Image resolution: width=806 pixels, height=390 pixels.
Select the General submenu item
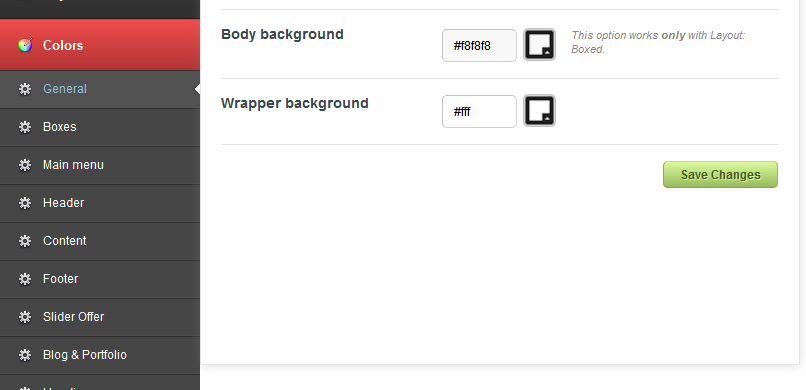click(x=100, y=89)
